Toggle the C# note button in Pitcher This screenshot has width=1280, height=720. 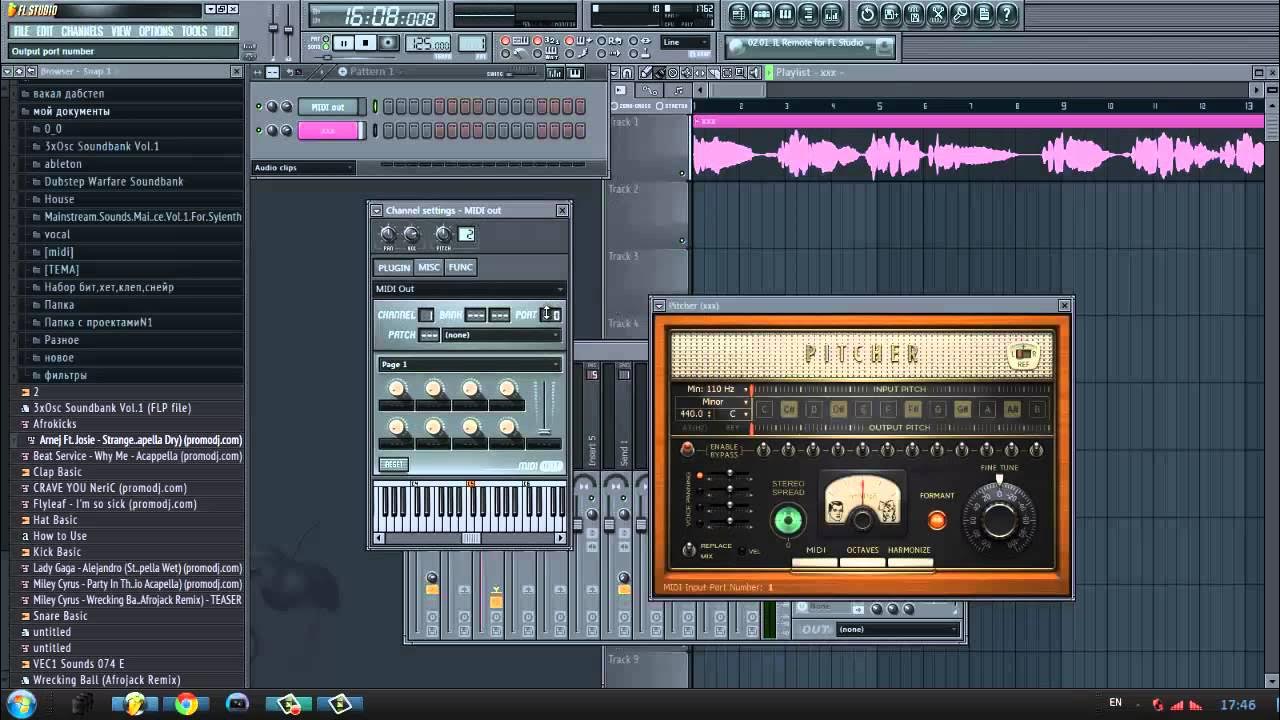click(788, 409)
